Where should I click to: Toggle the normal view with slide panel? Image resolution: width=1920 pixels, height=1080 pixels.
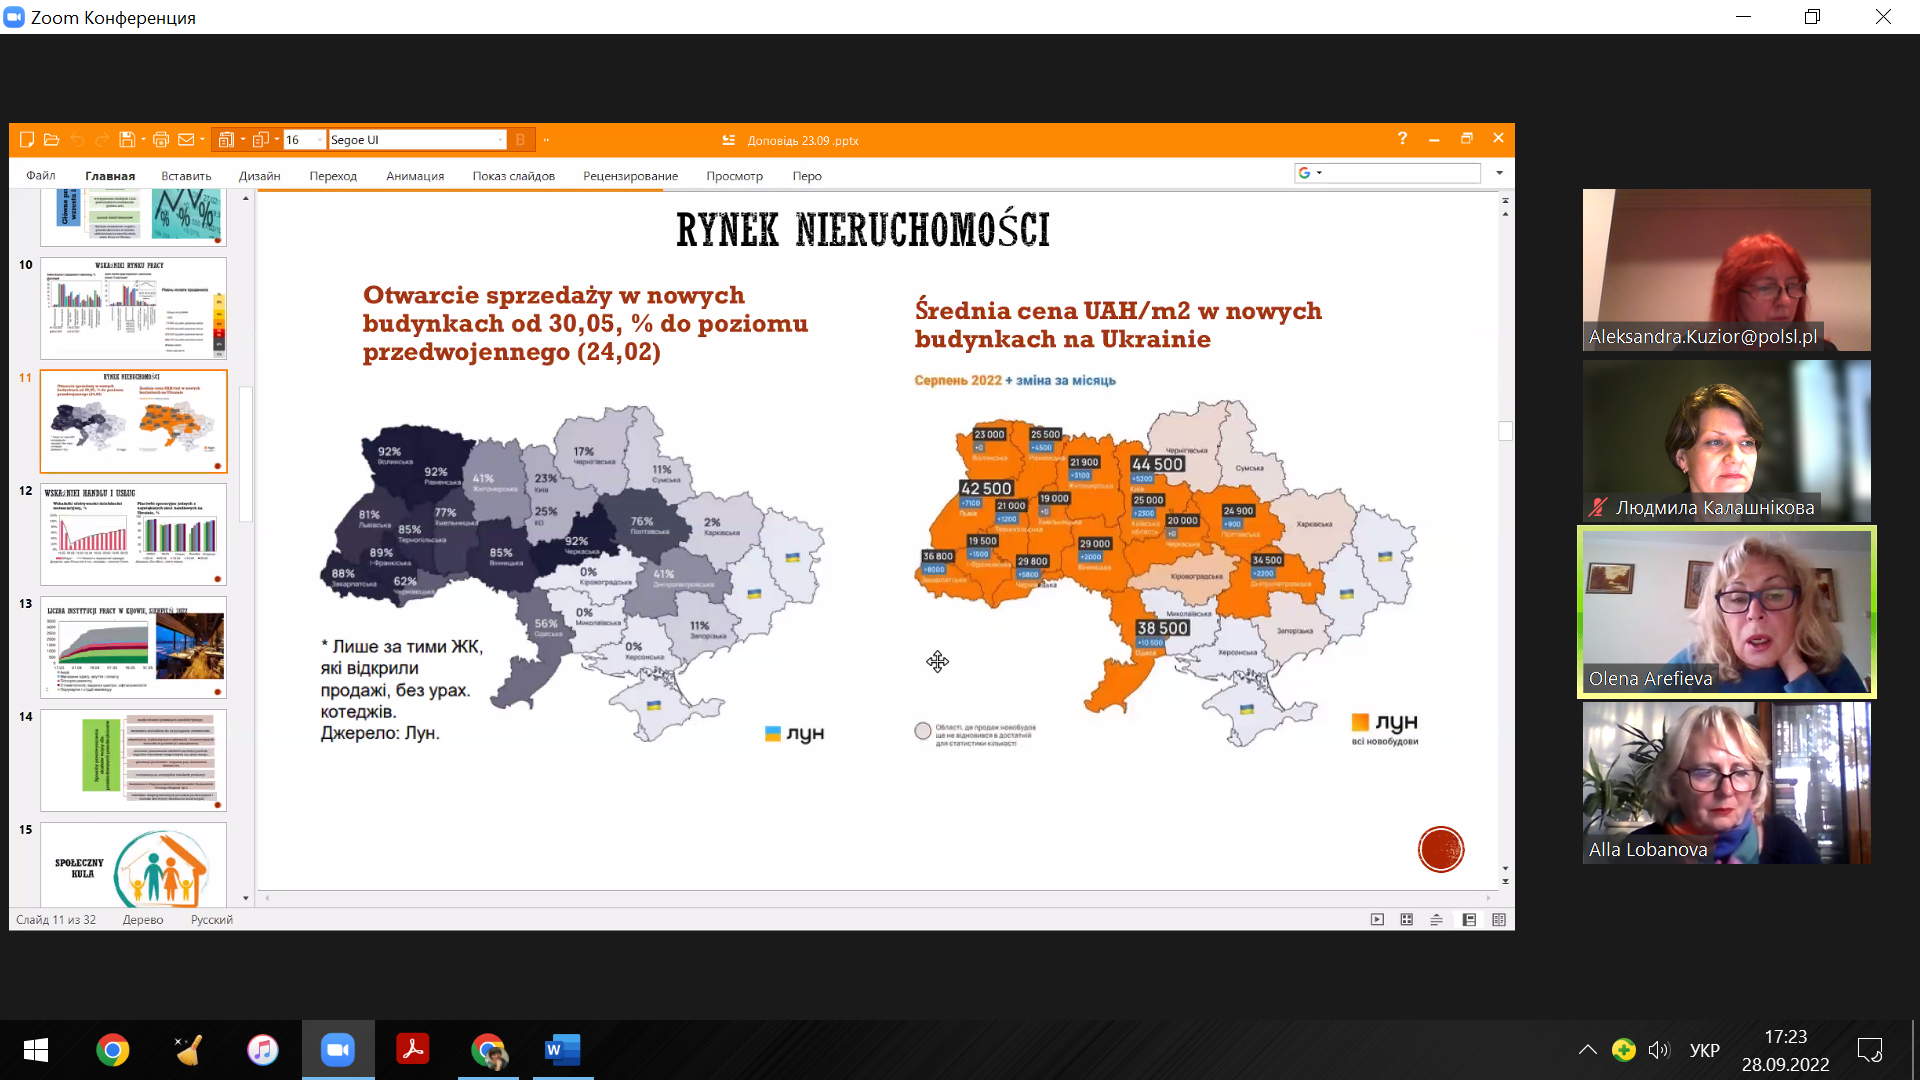point(1469,920)
